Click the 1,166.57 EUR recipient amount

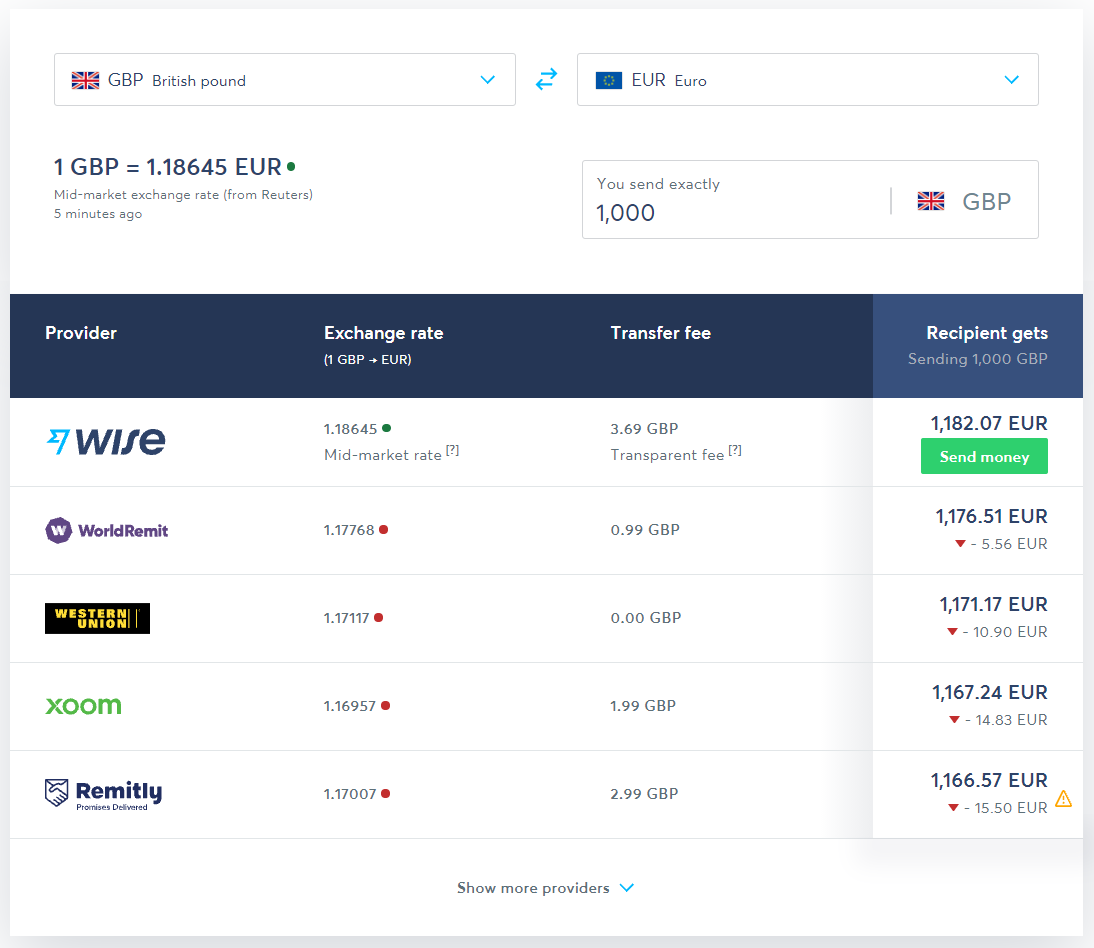click(x=989, y=780)
